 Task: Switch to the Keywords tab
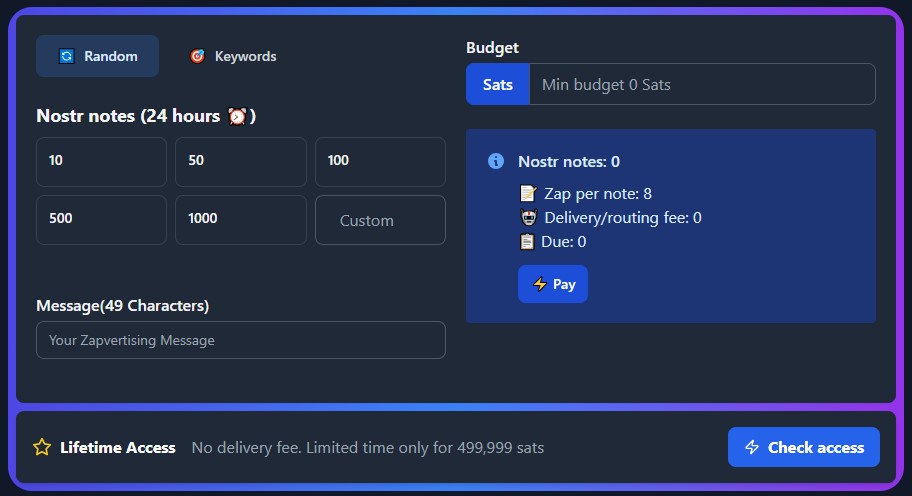click(233, 57)
